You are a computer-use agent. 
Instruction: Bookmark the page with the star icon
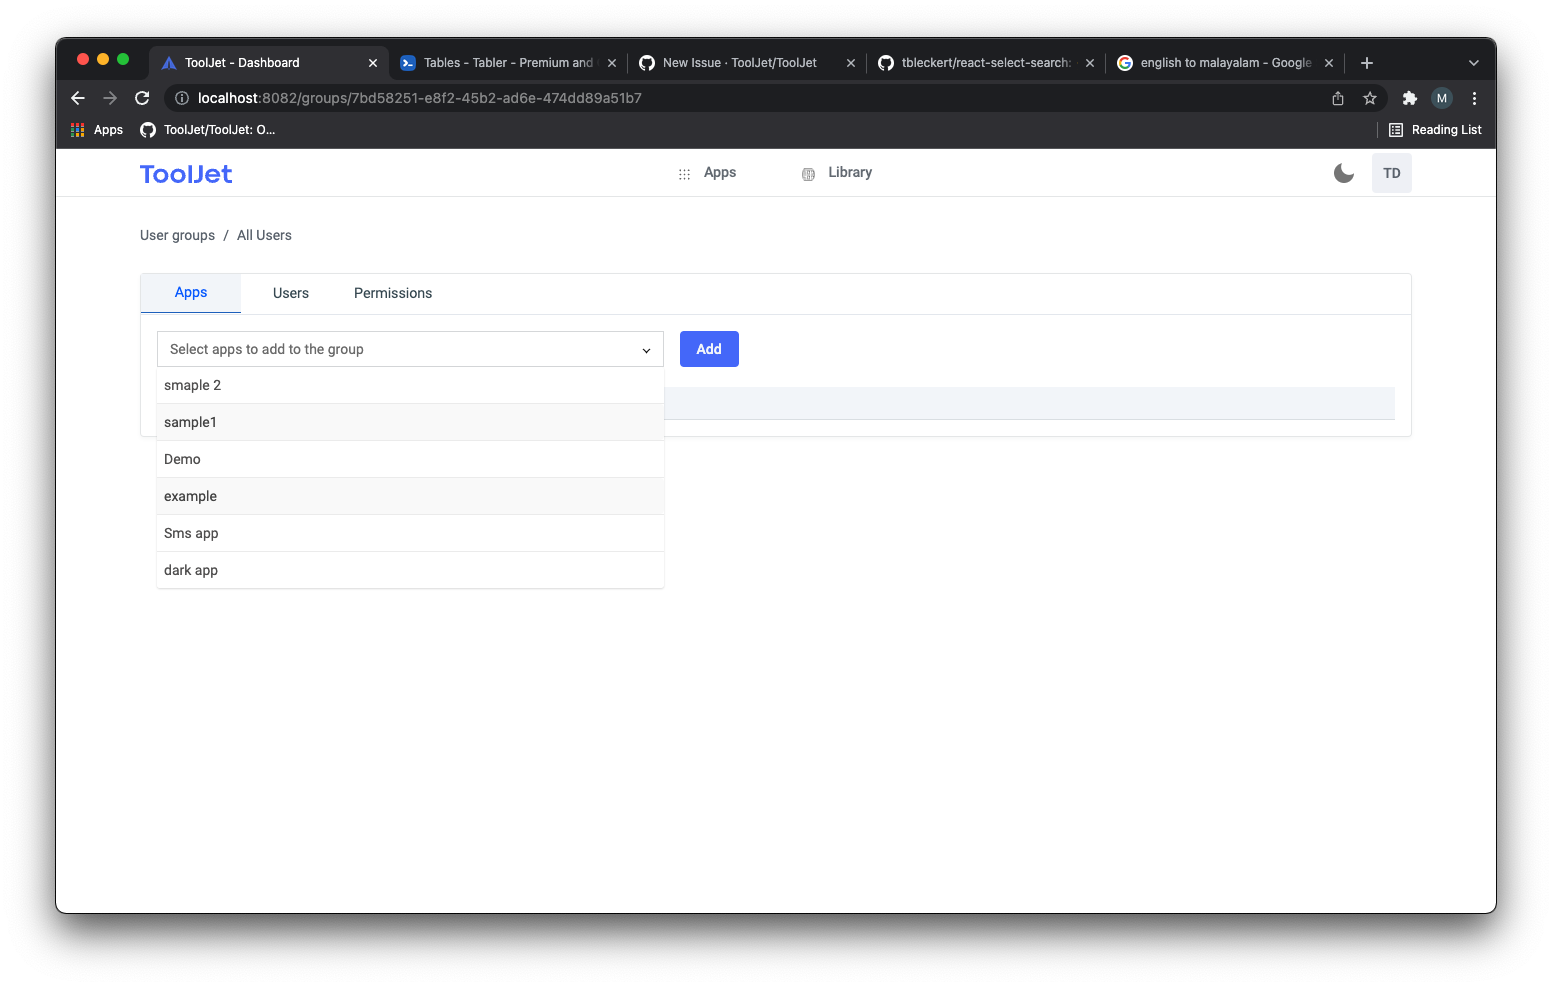click(1369, 98)
